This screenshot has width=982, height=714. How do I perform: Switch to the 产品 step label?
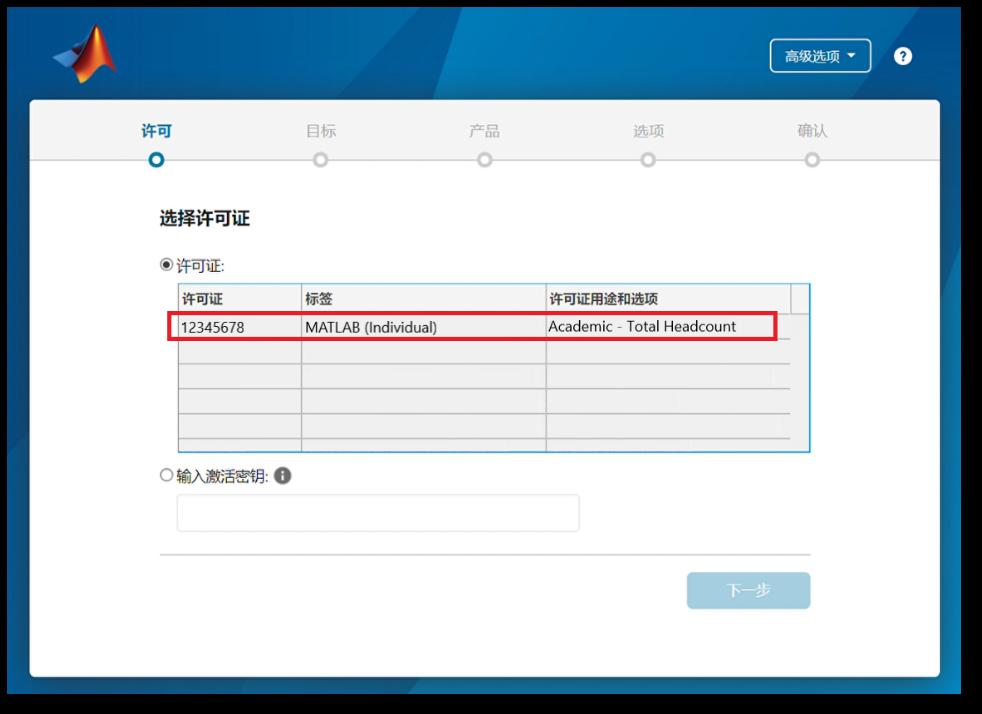click(x=484, y=131)
